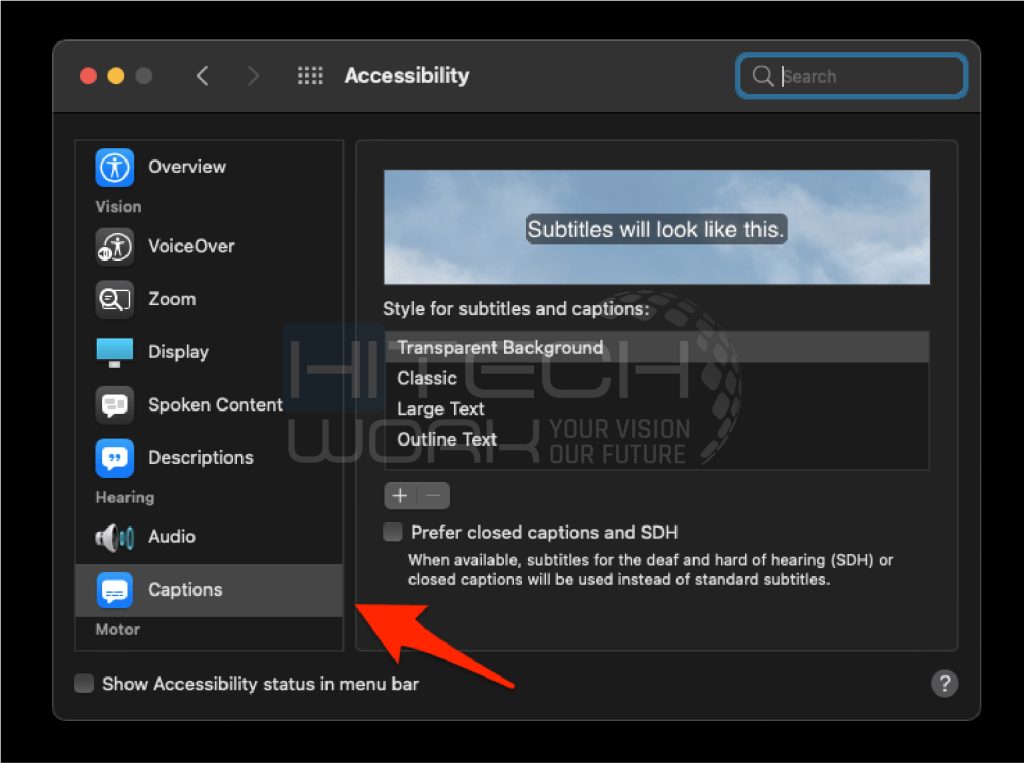
Task: Focus the Search input field
Action: (x=852, y=76)
